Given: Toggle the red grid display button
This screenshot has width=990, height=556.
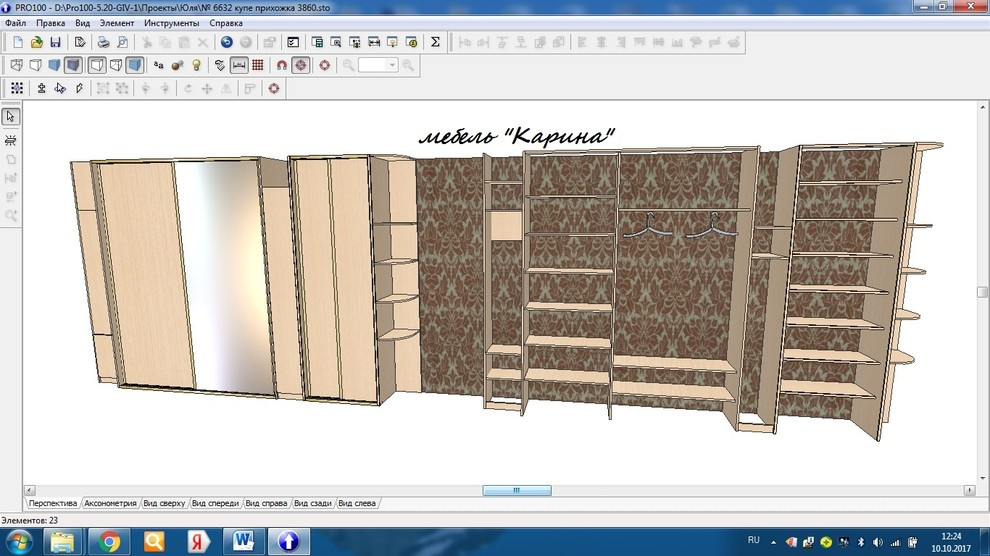Looking at the screenshot, I should (258, 65).
